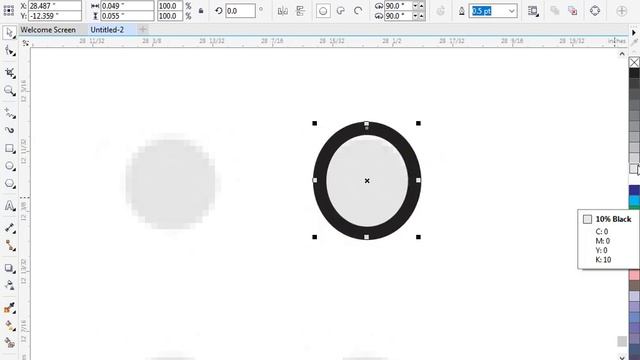This screenshot has width=640, height=360.
Task: Click the object origin grid icon
Action: 9,11
